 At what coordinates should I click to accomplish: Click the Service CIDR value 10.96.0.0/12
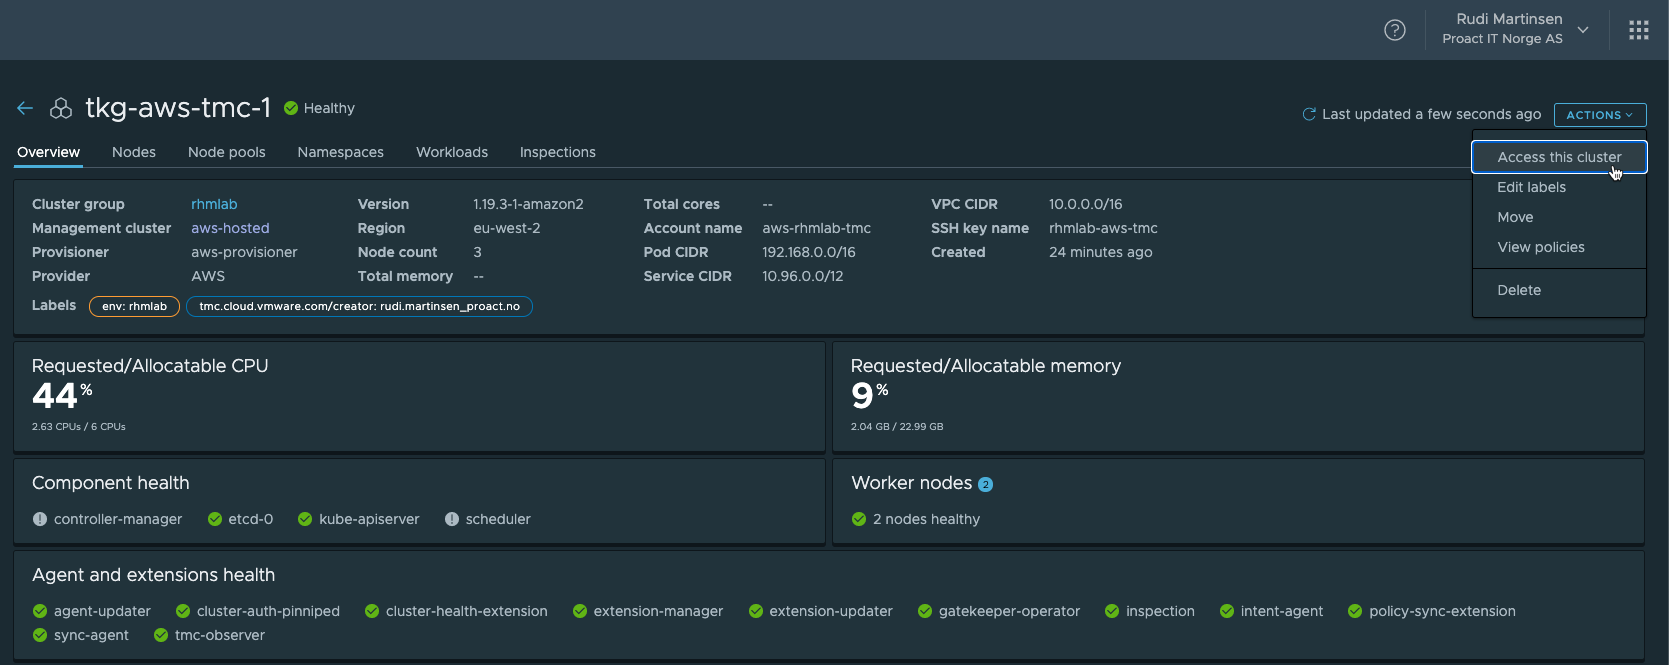[803, 276]
